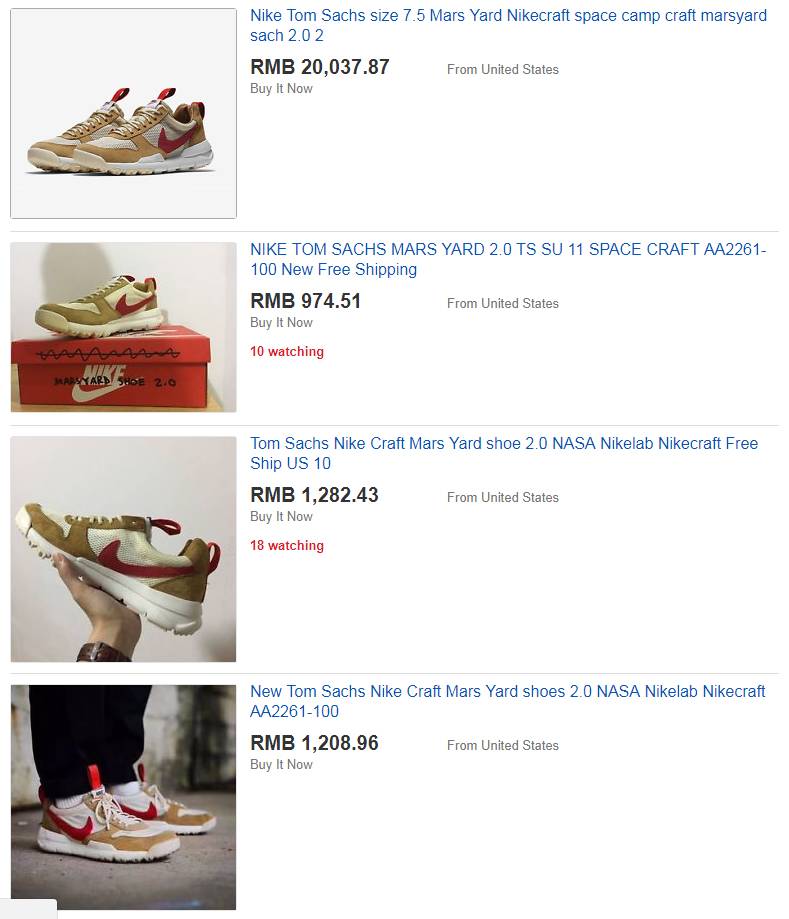Click thumbnail of hand holding Mars Yard shoe
The image size is (789, 919).
[x=124, y=549]
